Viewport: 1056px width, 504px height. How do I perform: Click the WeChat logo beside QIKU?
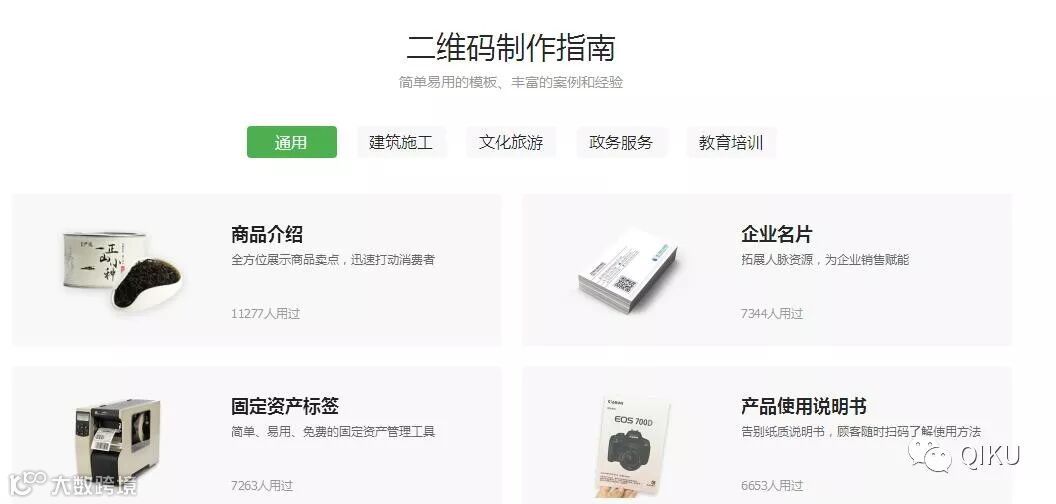pos(930,456)
